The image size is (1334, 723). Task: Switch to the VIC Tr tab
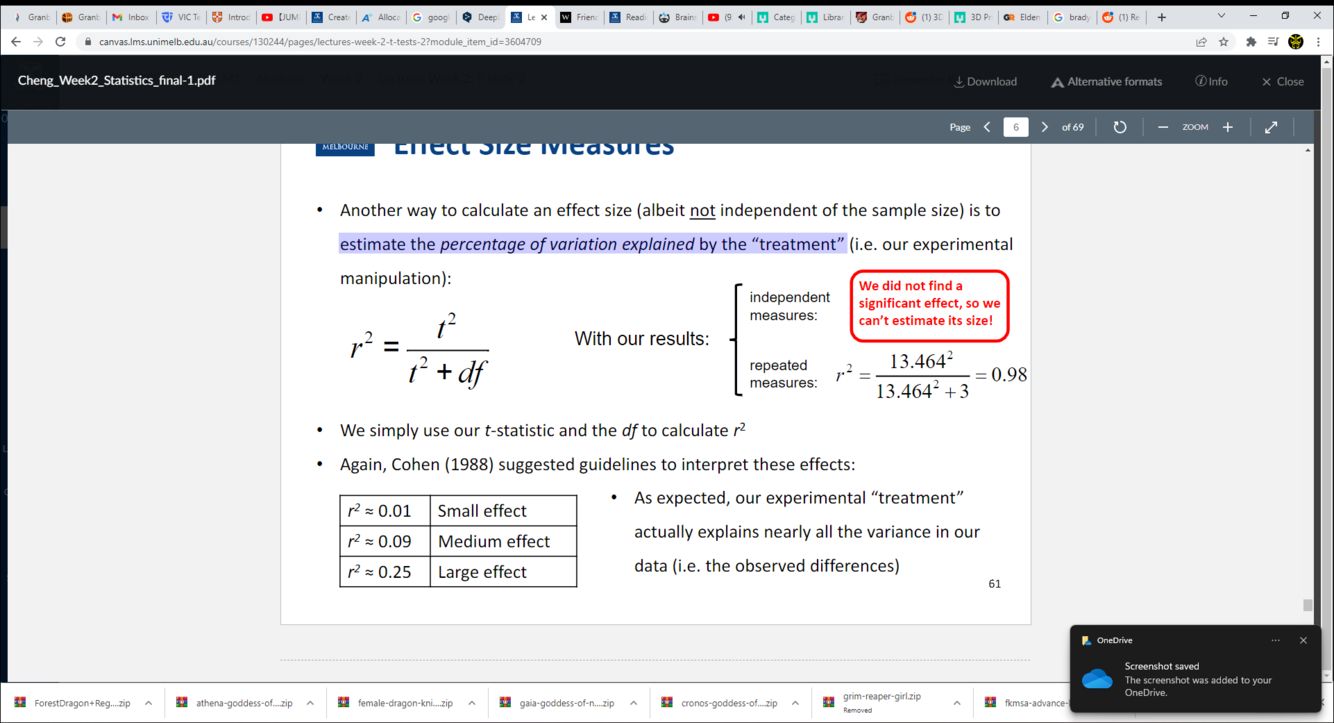coord(181,17)
